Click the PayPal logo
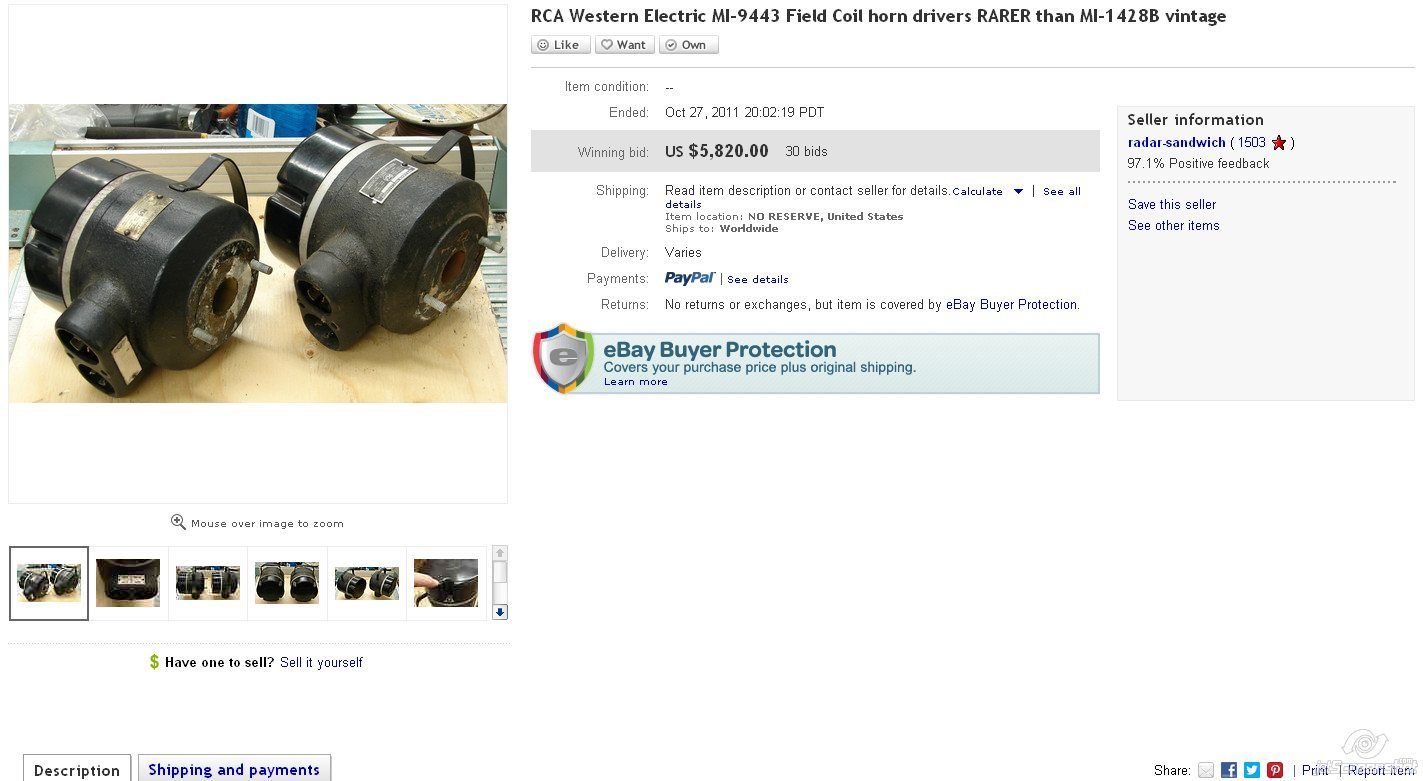 point(690,278)
